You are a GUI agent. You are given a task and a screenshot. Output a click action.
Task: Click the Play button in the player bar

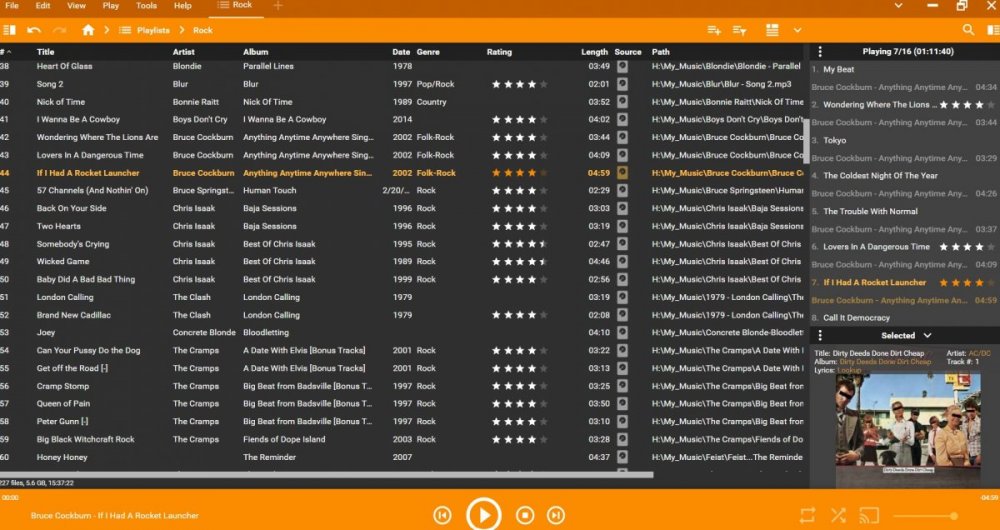(483, 514)
